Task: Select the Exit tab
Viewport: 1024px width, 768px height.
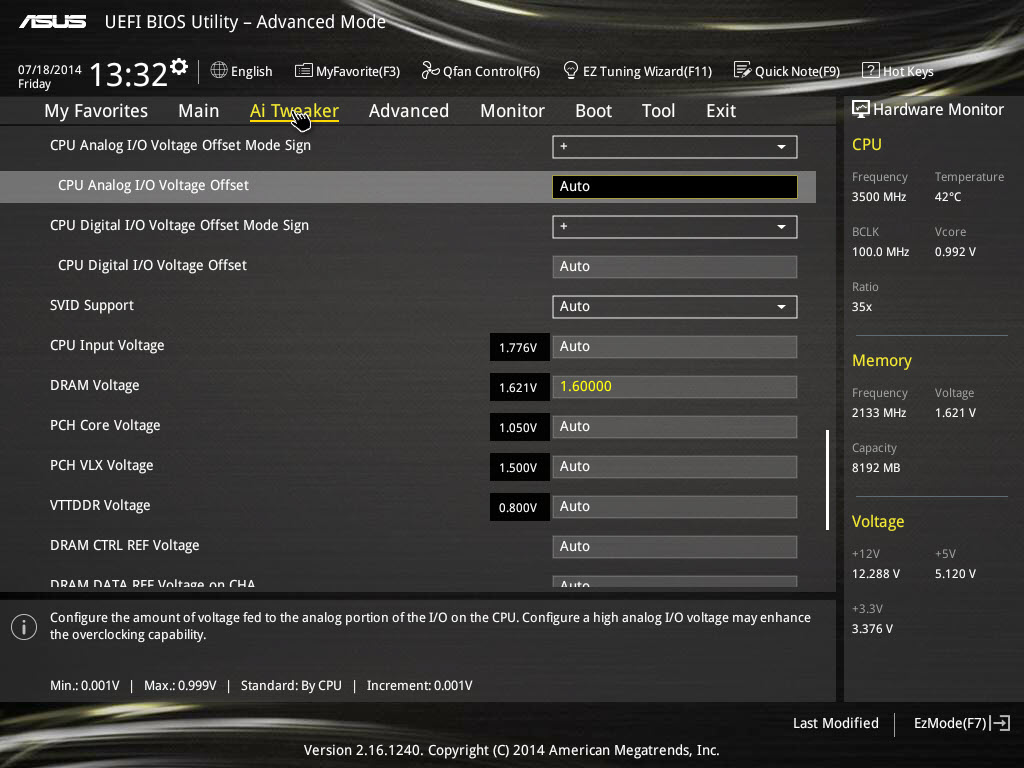Action: pyautogui.click(x=721, y=111)
